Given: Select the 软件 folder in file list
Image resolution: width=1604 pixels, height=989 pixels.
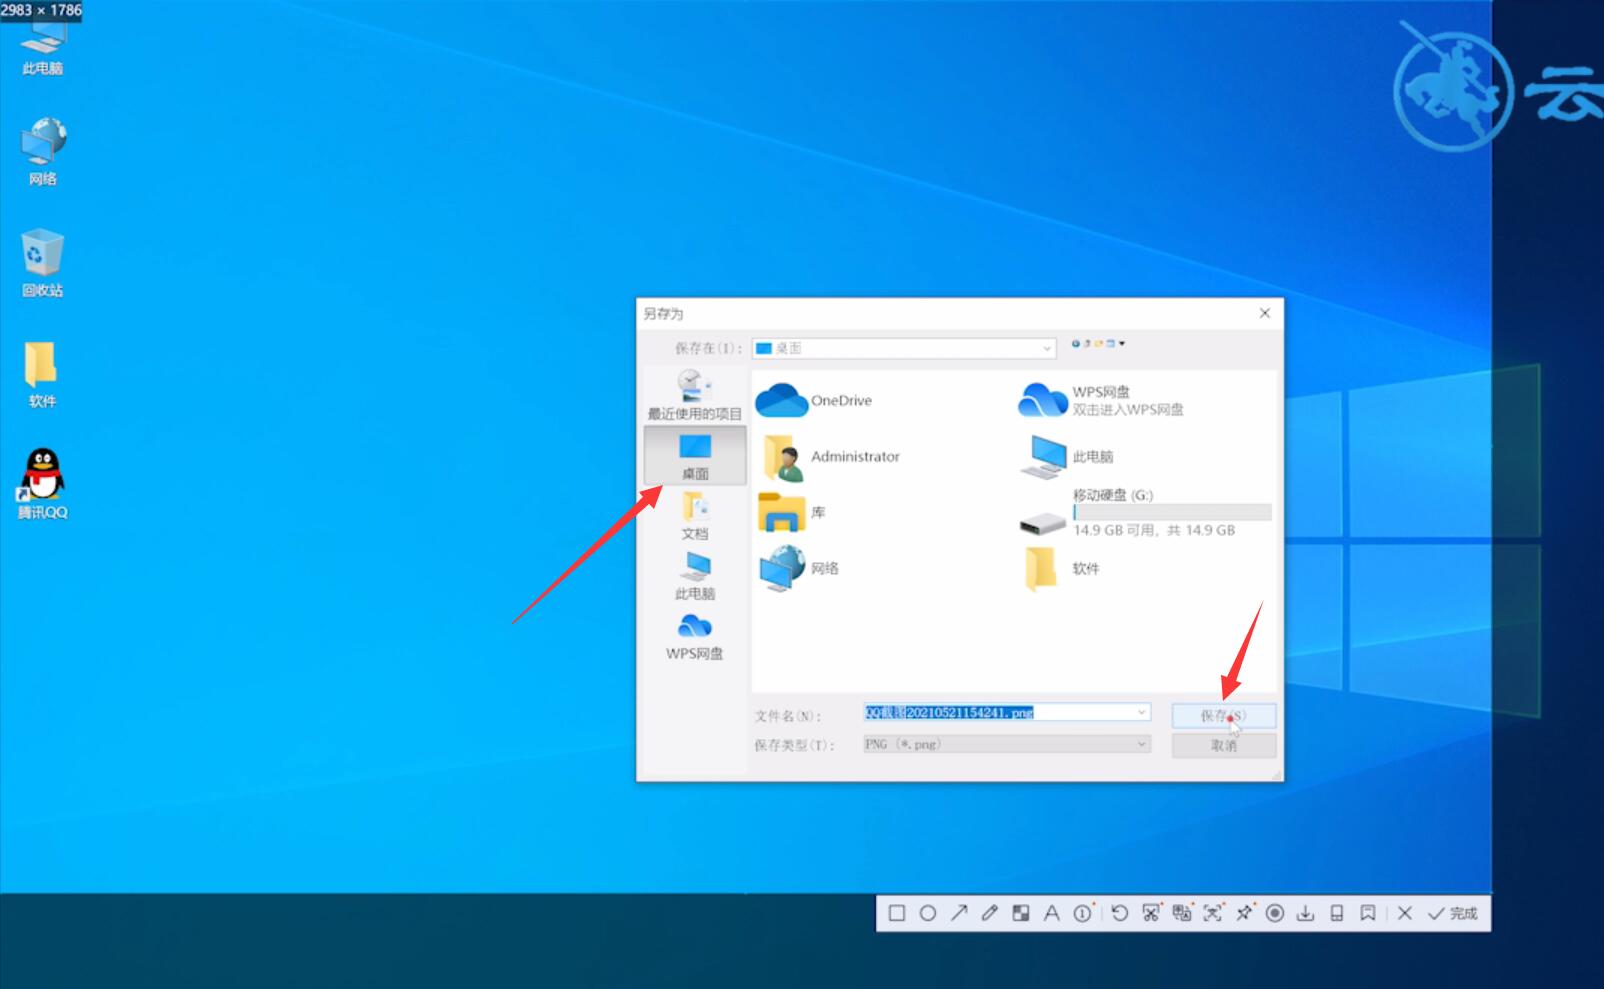Looking at the screenshot, I should pyautogui.click(x=1061, y=568).
